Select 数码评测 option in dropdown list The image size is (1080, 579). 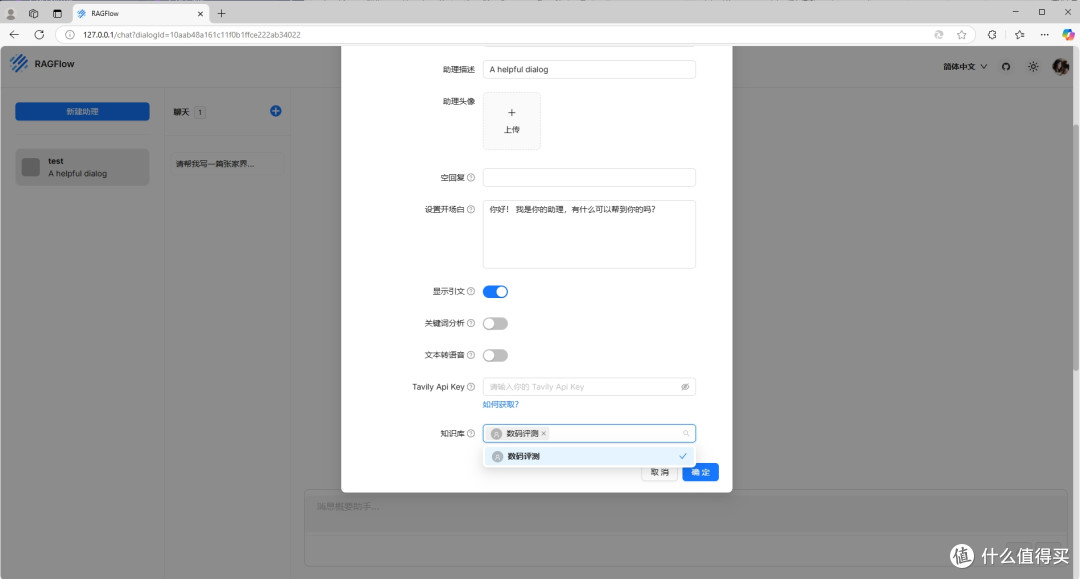coord(589,456)
